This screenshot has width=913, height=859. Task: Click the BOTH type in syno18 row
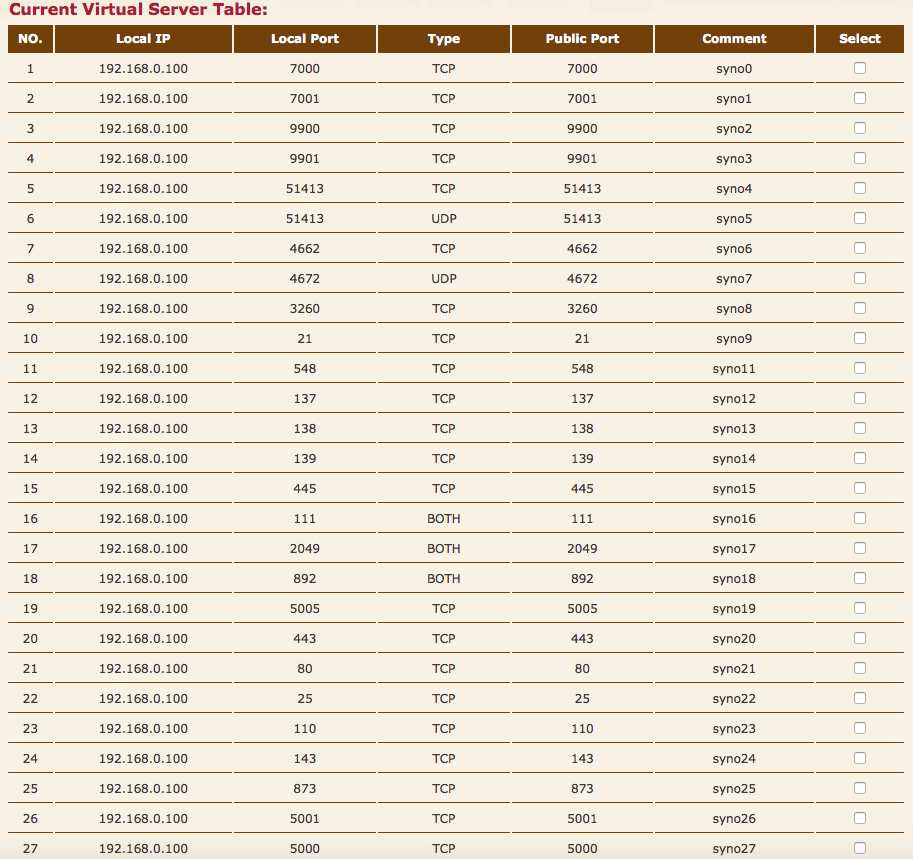tap(444, 578)
